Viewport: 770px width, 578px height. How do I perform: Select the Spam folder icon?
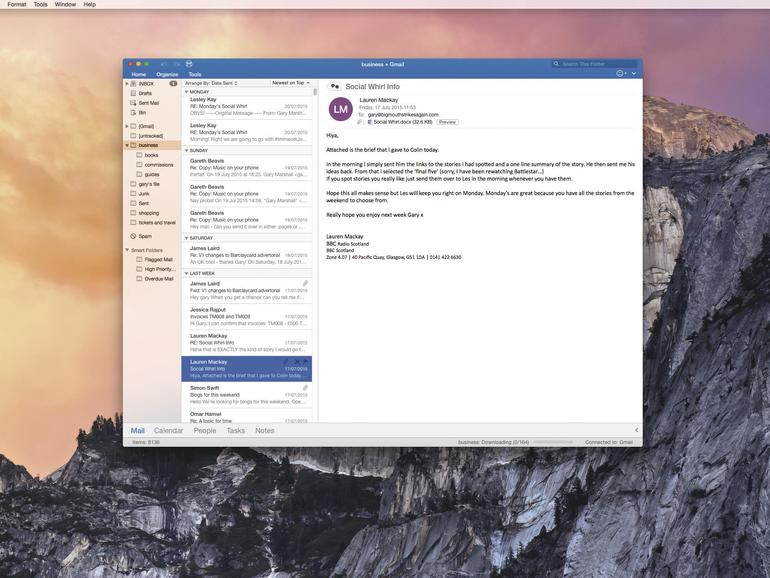click(x=133, y=236)
